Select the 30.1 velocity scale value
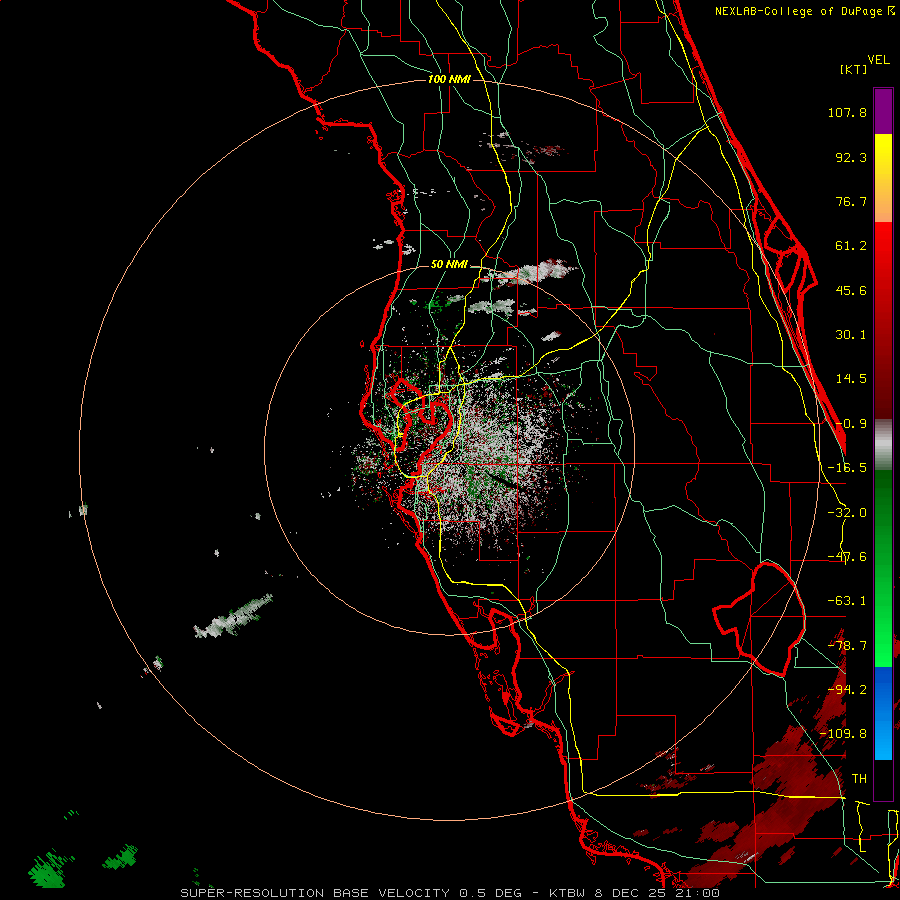 (x=851, y=335)
